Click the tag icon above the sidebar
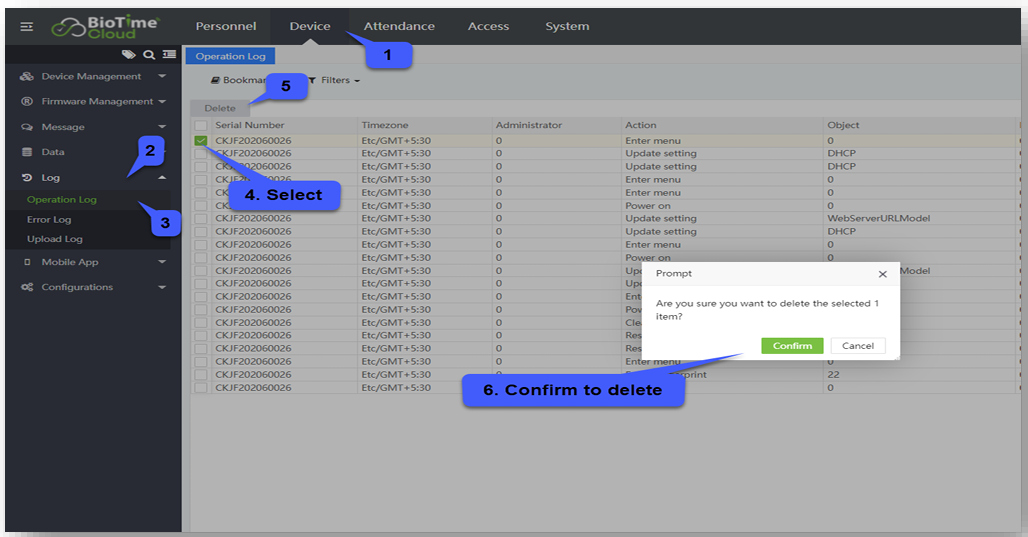The height and width of the screenshot is (537, 1028). coord(128,55)
